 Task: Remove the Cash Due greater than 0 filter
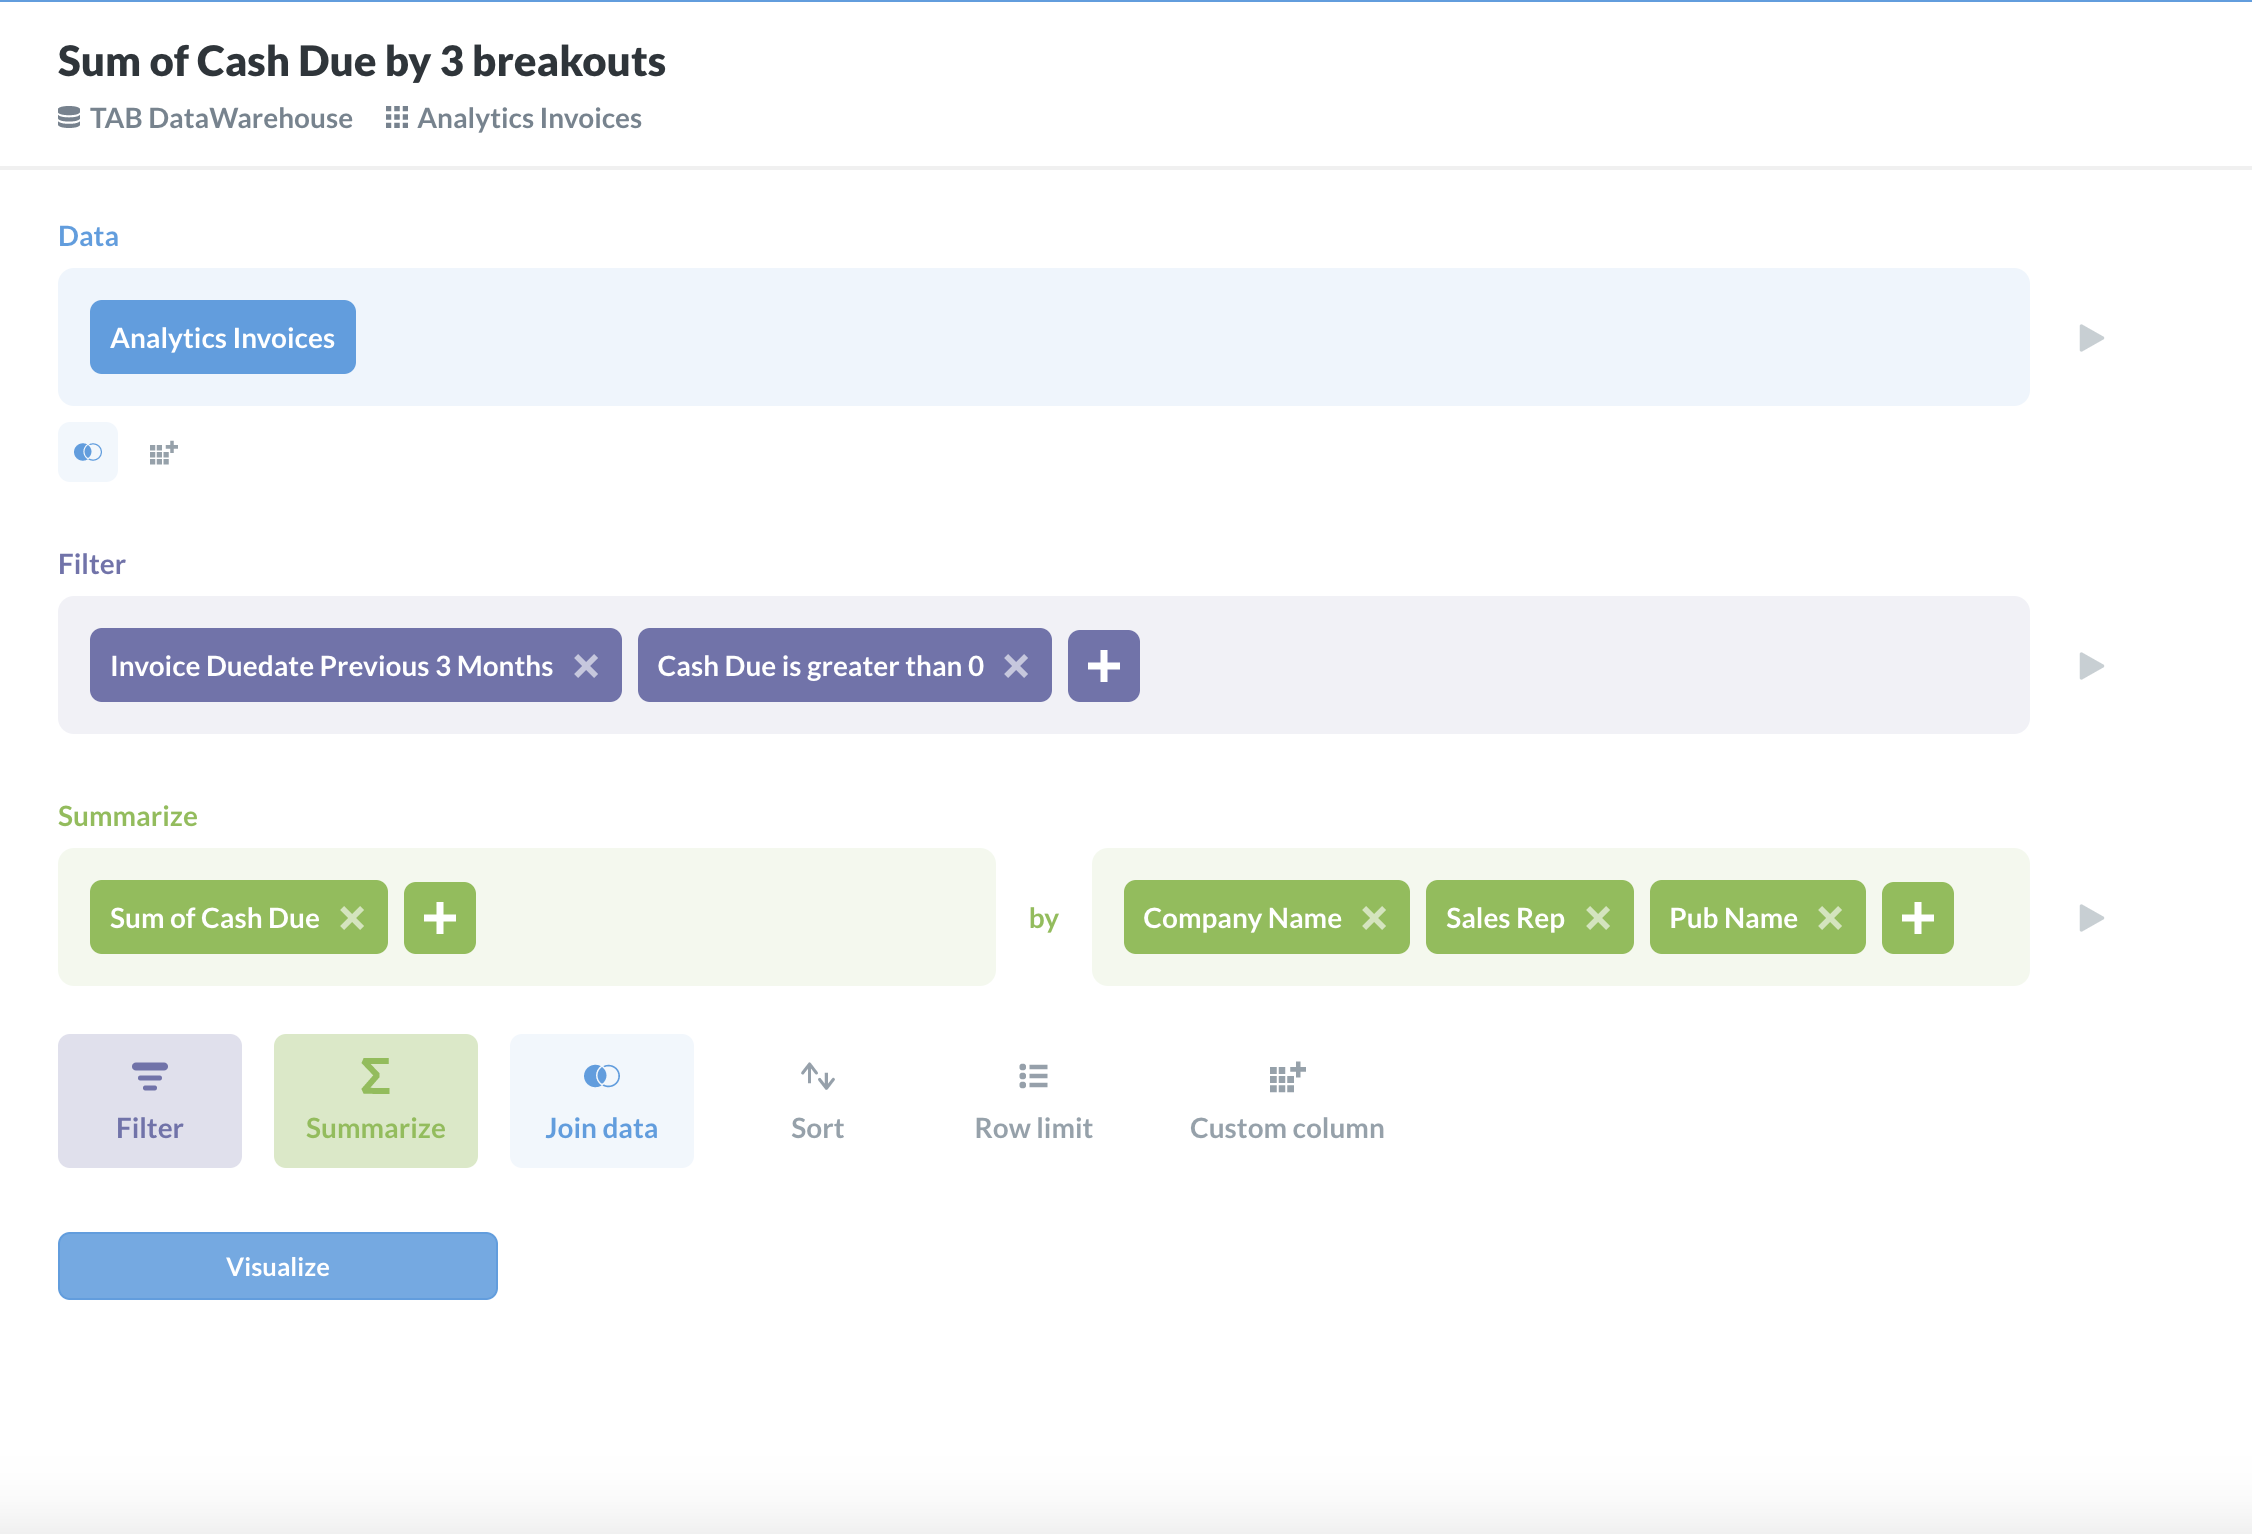1018,665
